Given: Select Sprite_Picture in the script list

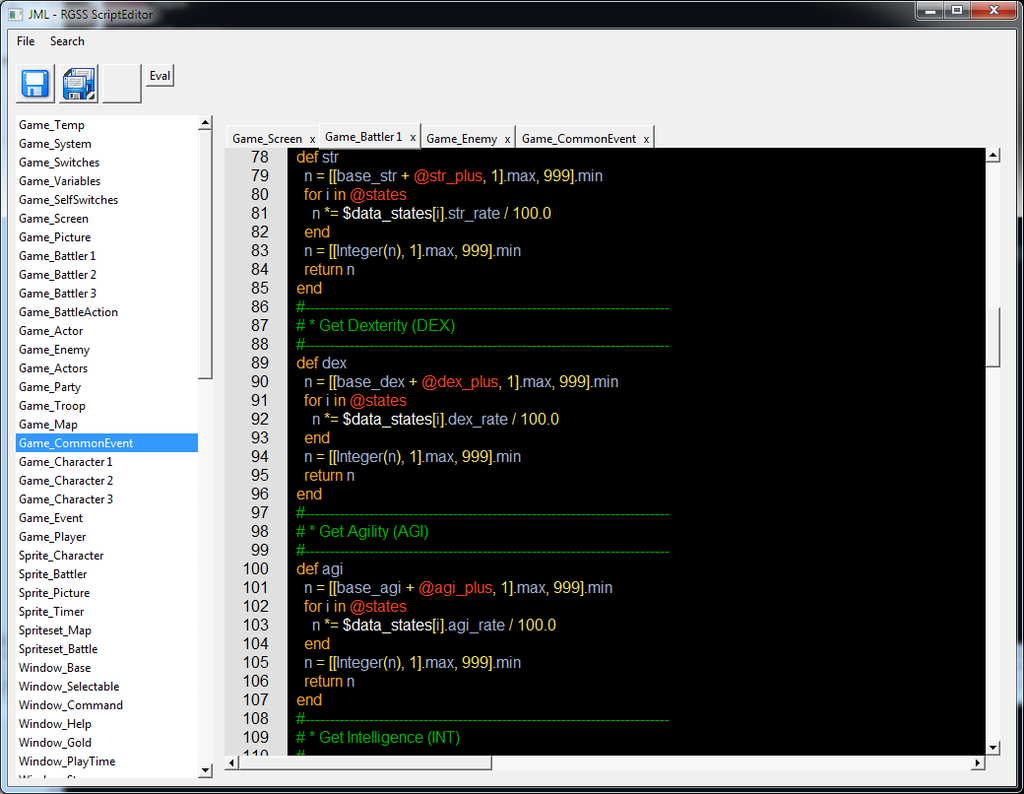Looking at the screenshot, I should pos(106,593).
